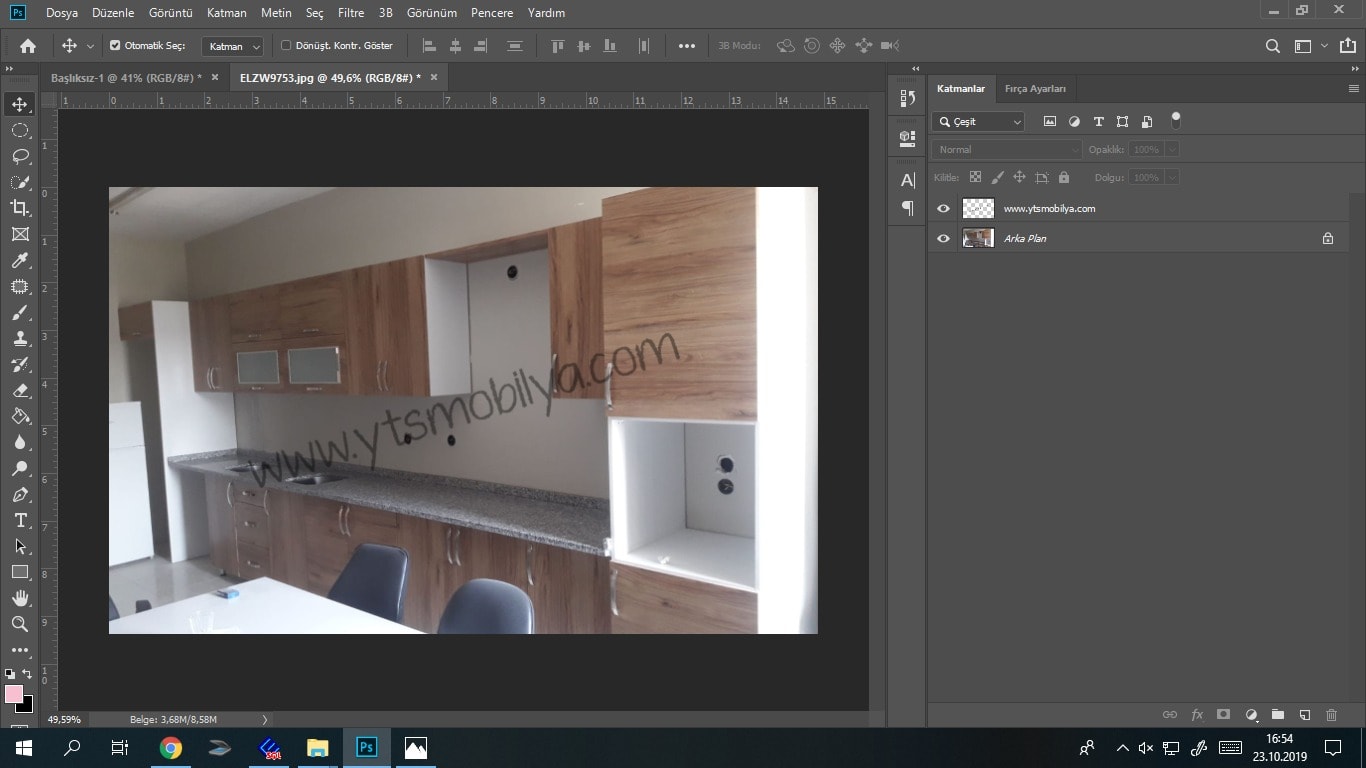Click the Arka Plan layer thumbnail
The width and height of the screenshot is (1366, 768).
click(x=978, y=238)
